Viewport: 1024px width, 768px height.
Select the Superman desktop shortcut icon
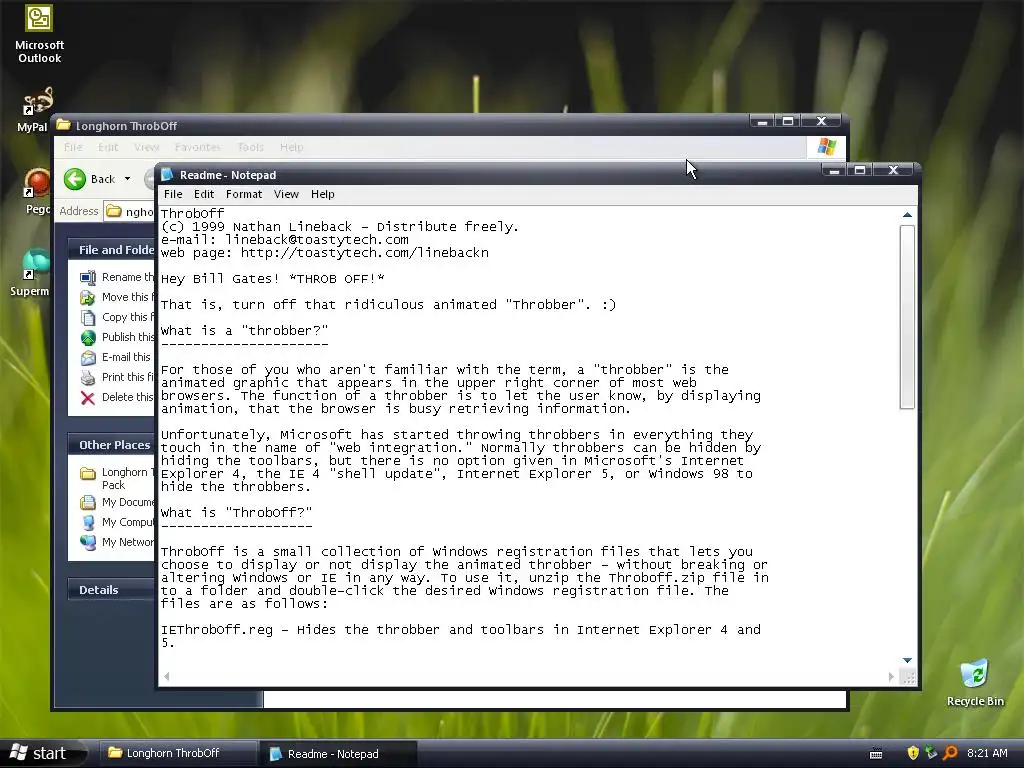coord(36,264)
